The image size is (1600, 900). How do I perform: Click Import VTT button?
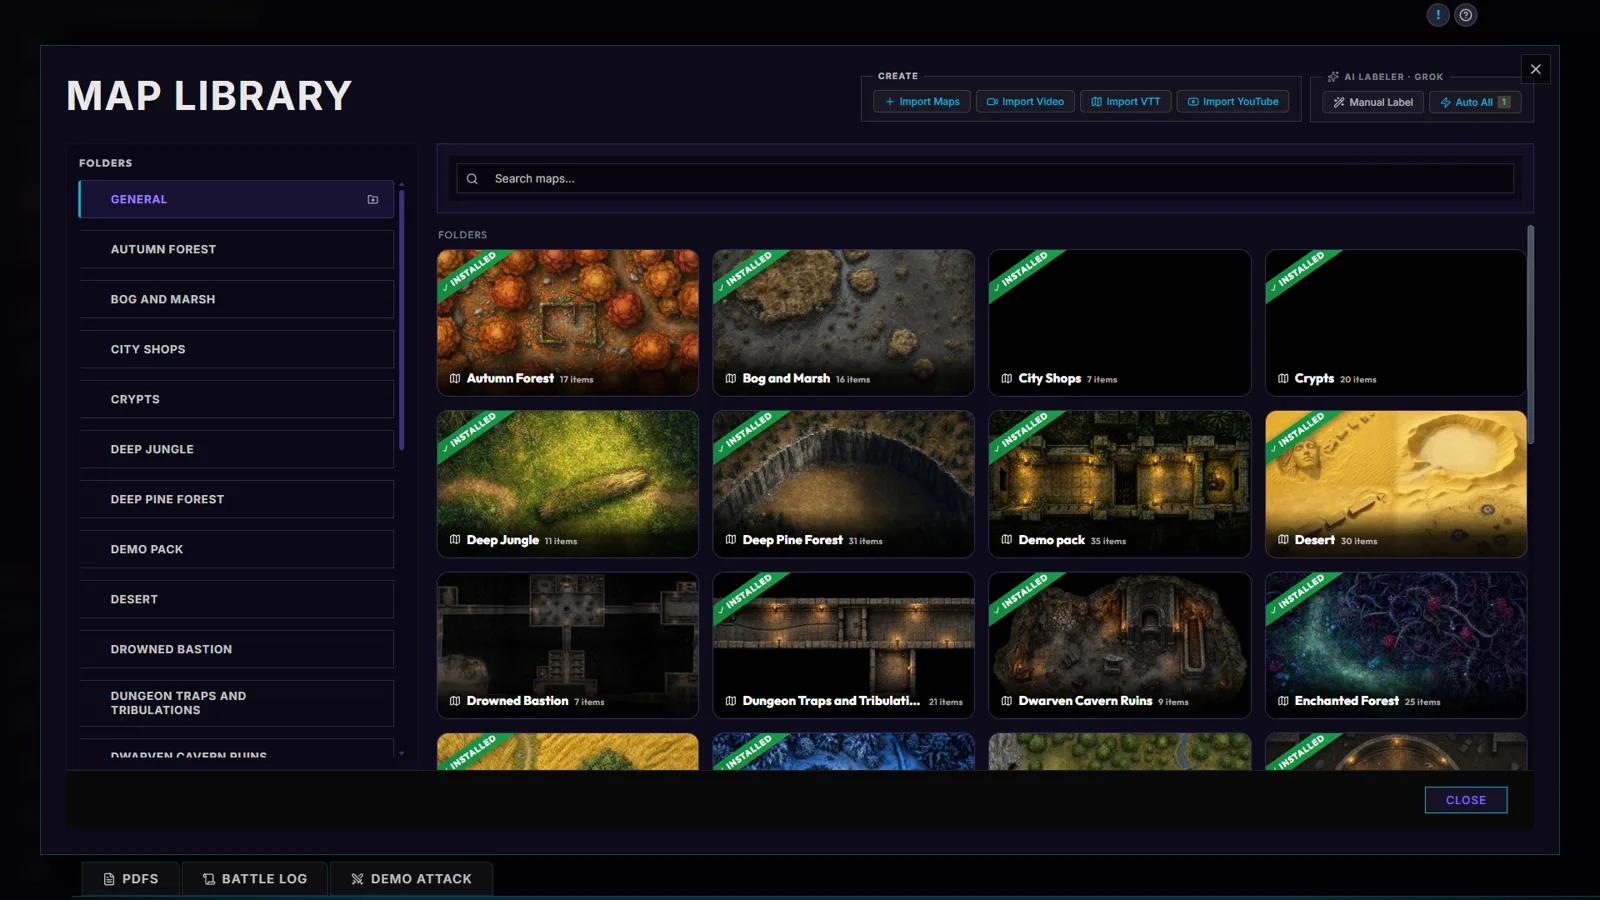1125,102
